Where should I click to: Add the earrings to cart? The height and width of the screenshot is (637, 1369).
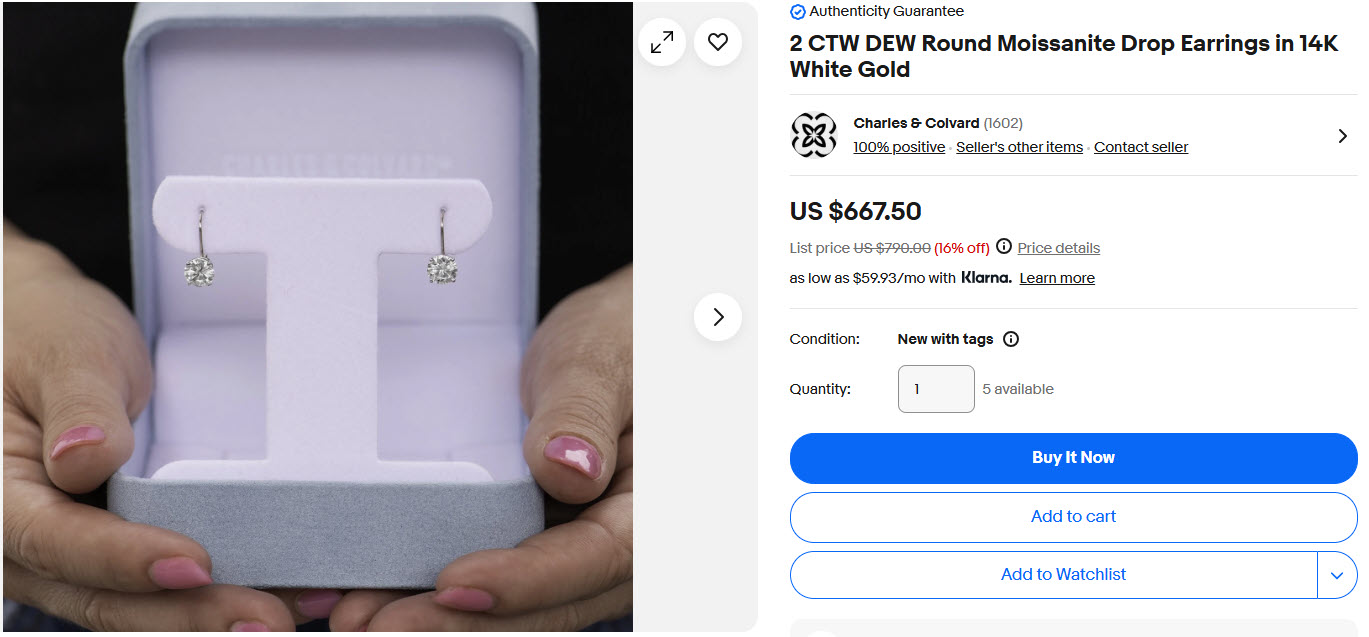[1073, 517]
